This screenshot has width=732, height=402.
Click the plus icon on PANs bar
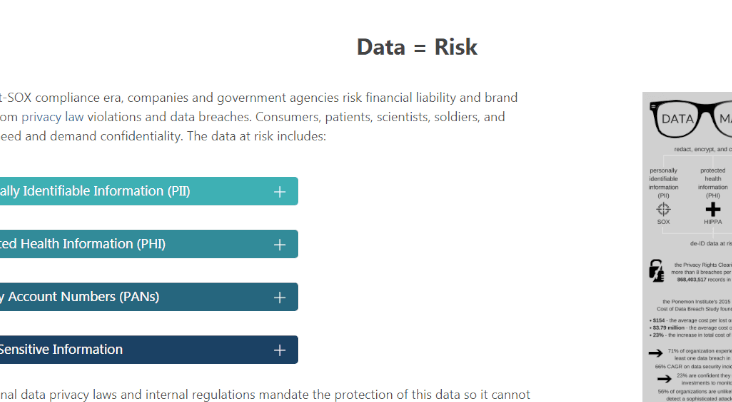[x=280, y=297]
